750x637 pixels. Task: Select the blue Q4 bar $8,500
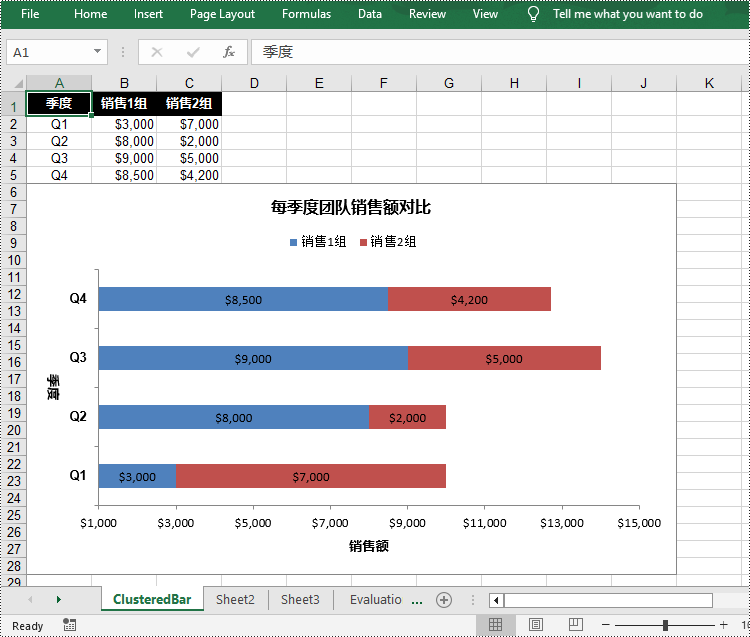point(243,299)
